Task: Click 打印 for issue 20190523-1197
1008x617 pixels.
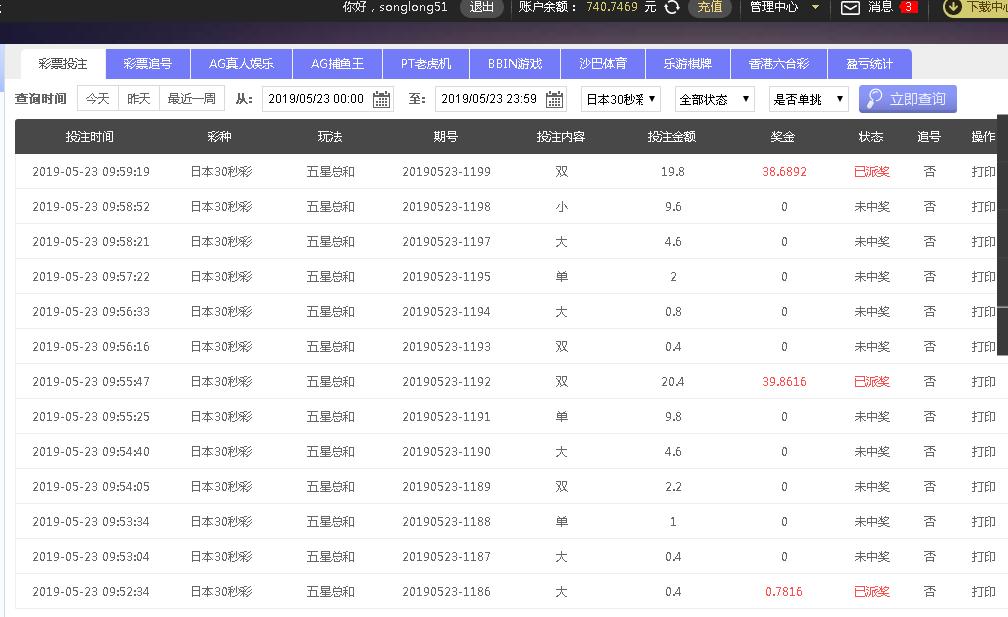Action: (x=983, y=242)
